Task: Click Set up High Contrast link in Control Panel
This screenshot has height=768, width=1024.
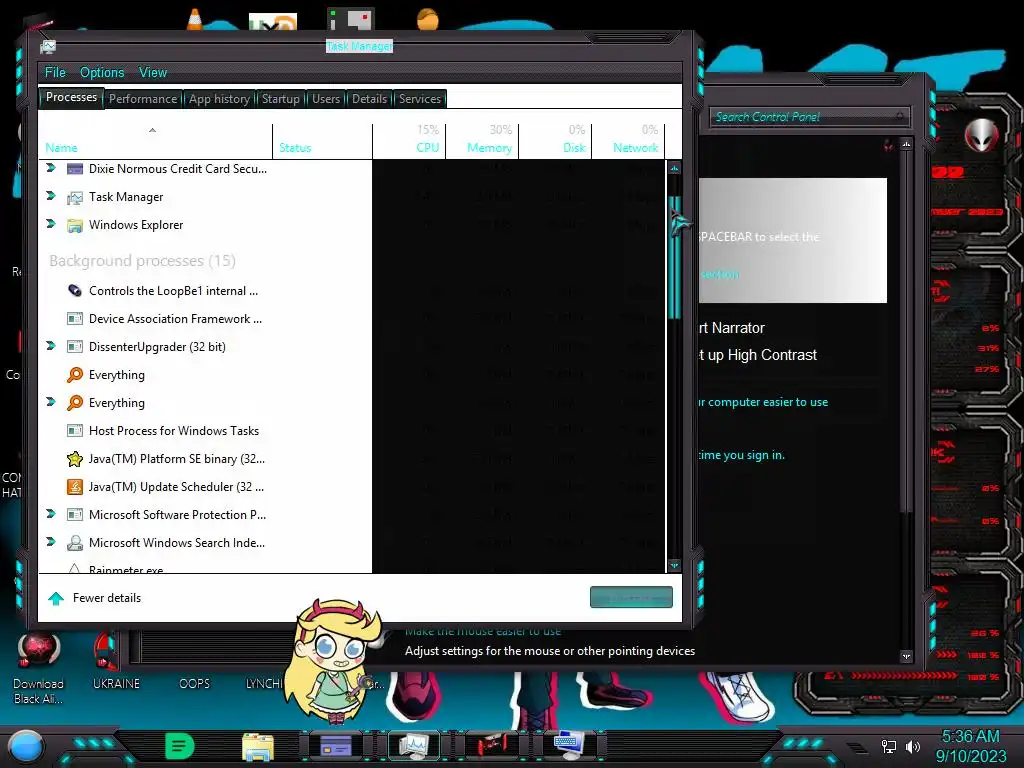Action: 758,355
